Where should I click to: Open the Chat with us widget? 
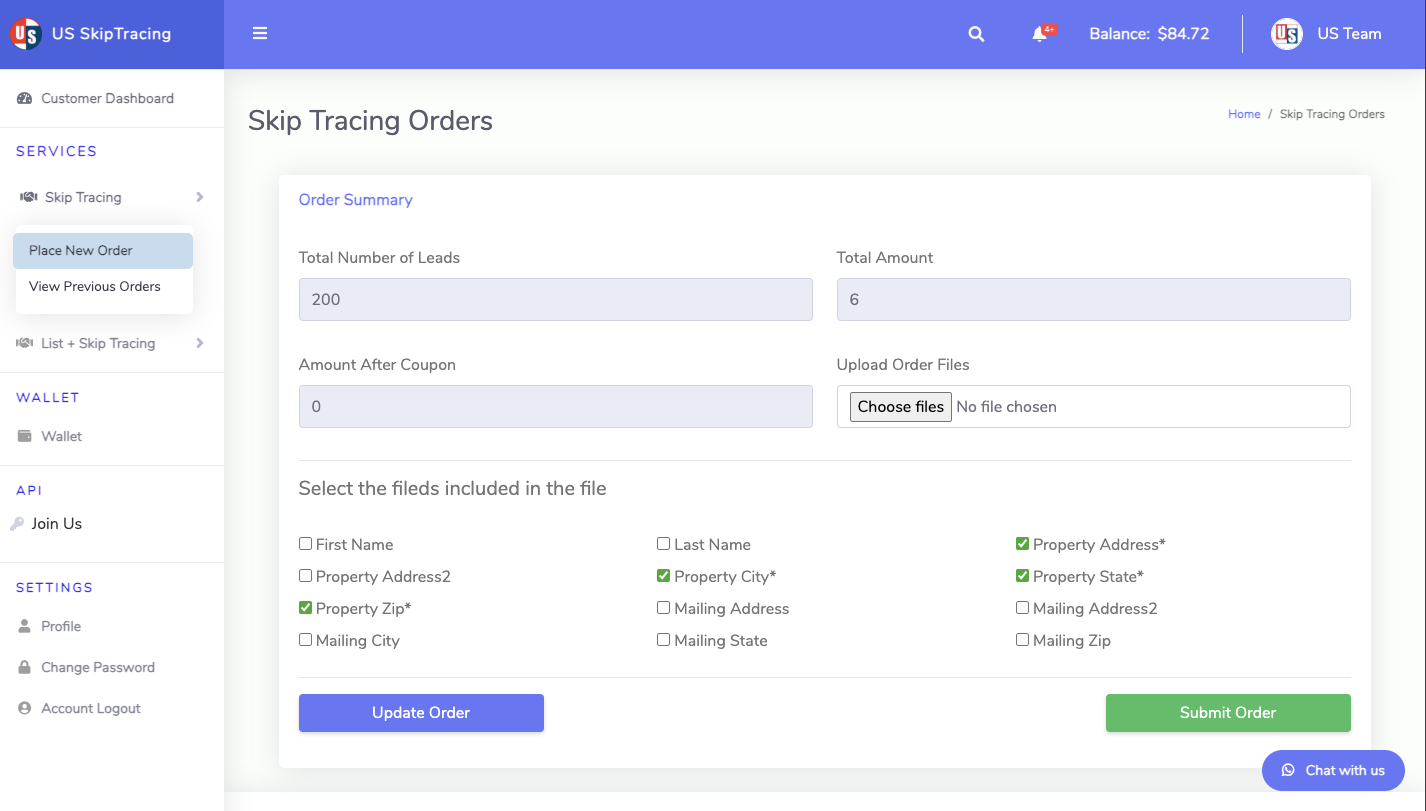1333,770
